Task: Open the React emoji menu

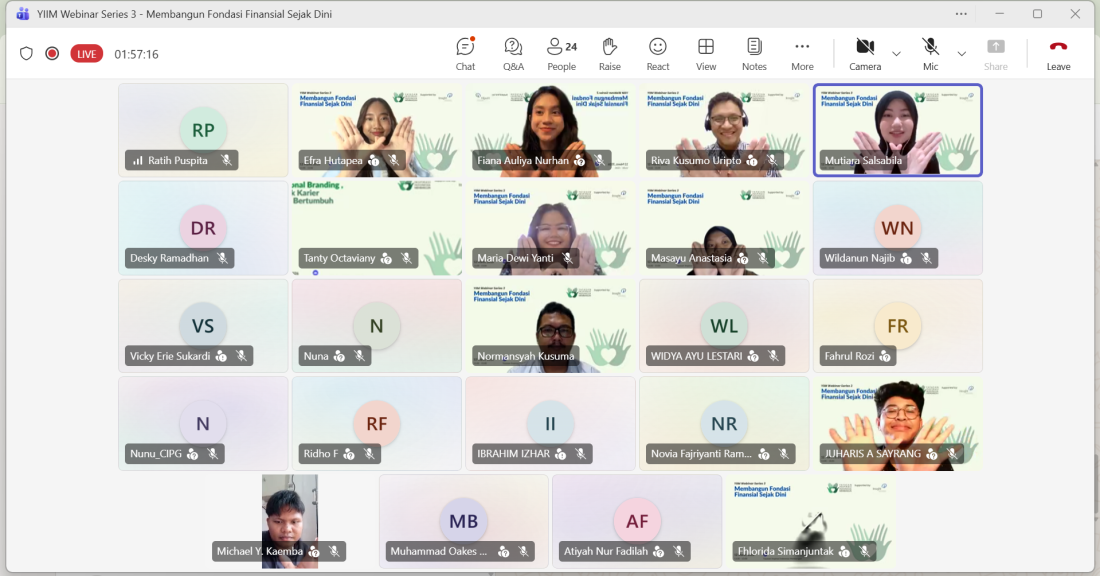Action: (x=657, y=54)
